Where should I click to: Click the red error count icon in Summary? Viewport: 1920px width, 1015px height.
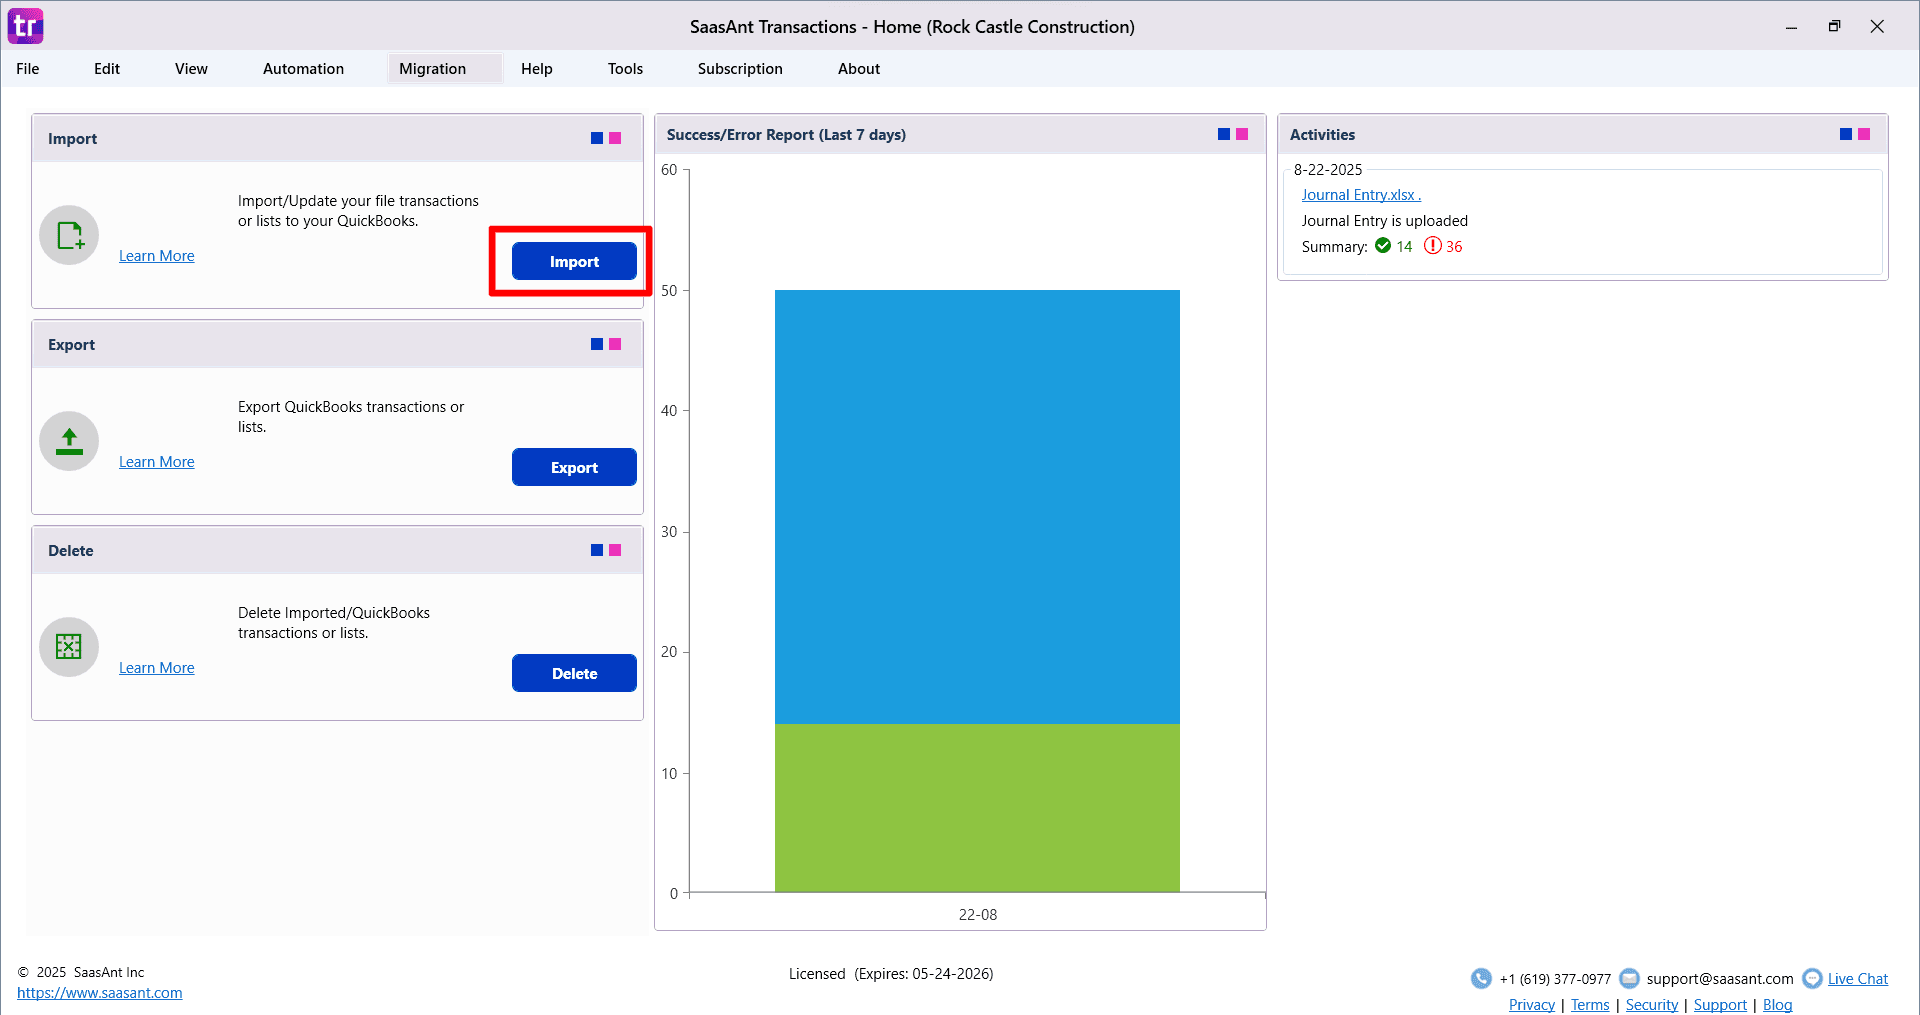(x=1432, y=246)
